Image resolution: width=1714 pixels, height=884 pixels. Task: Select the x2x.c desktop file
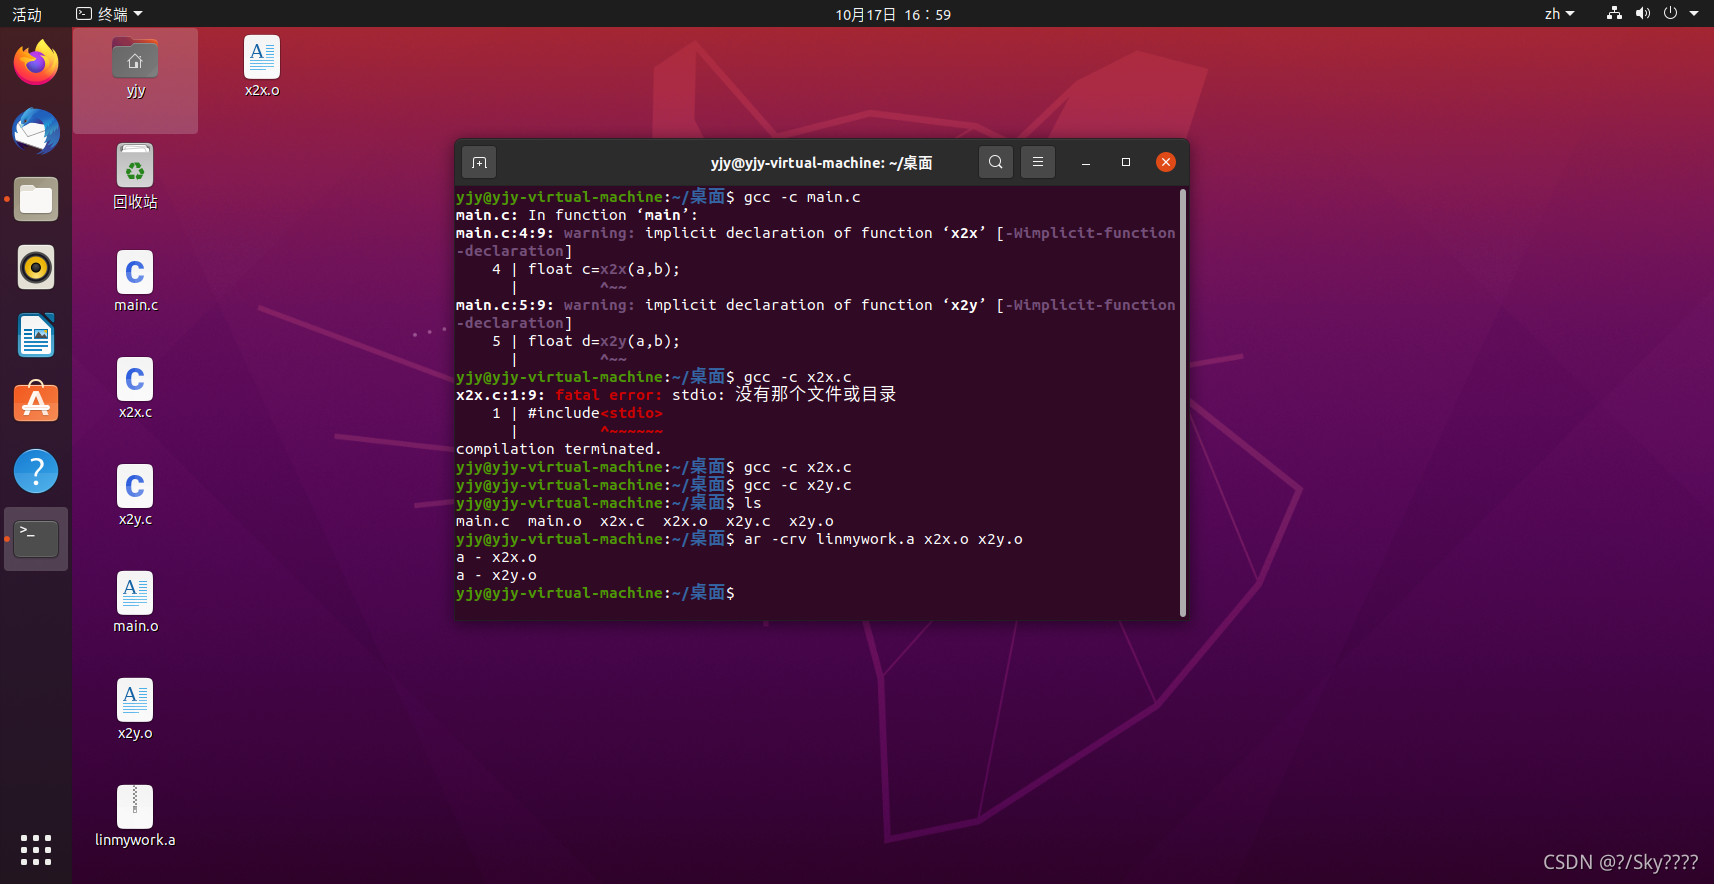click(x=135, y=389)
